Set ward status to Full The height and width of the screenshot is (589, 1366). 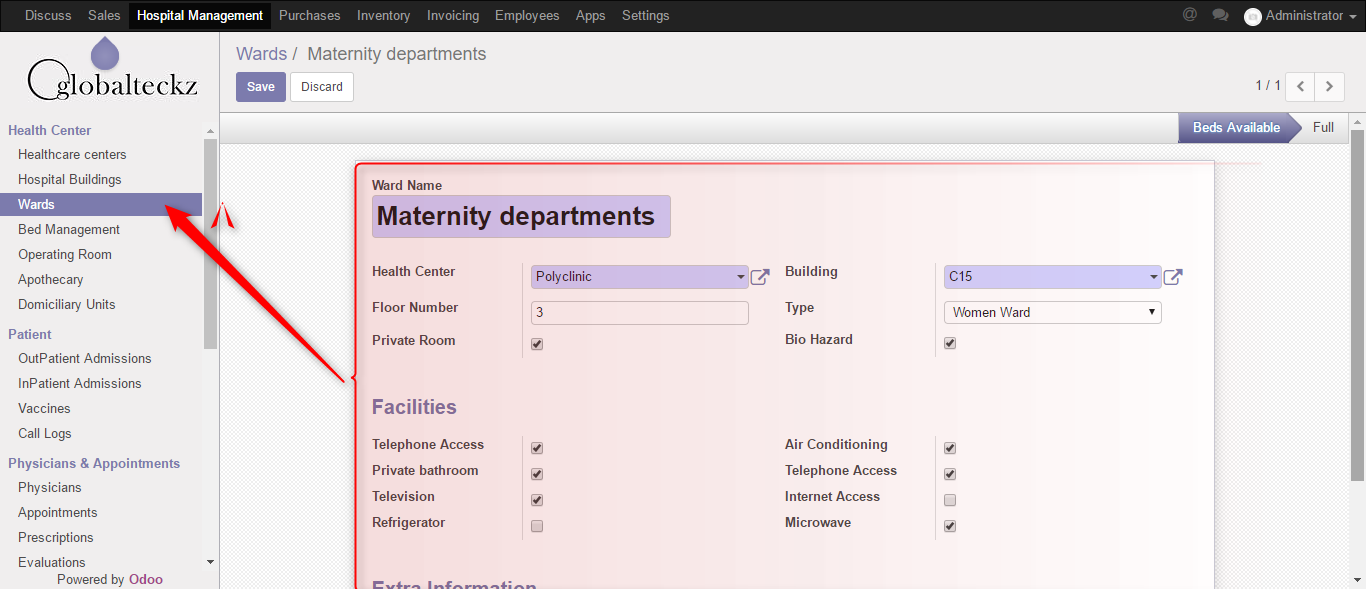[1323, 127]
